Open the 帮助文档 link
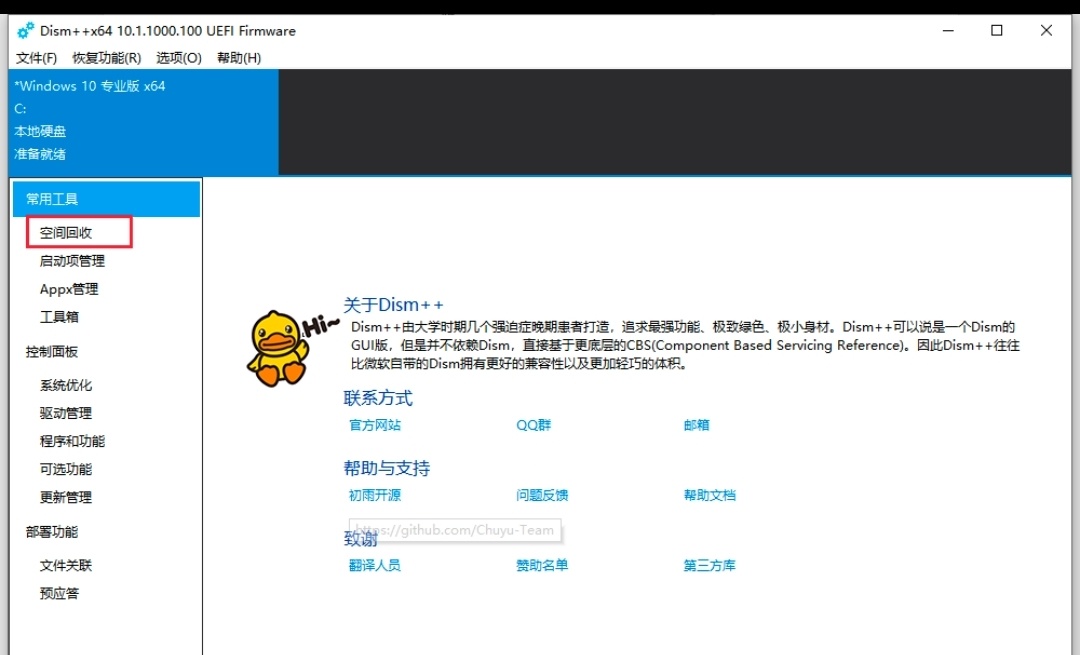1080x655 pixels. pos(709,495)
